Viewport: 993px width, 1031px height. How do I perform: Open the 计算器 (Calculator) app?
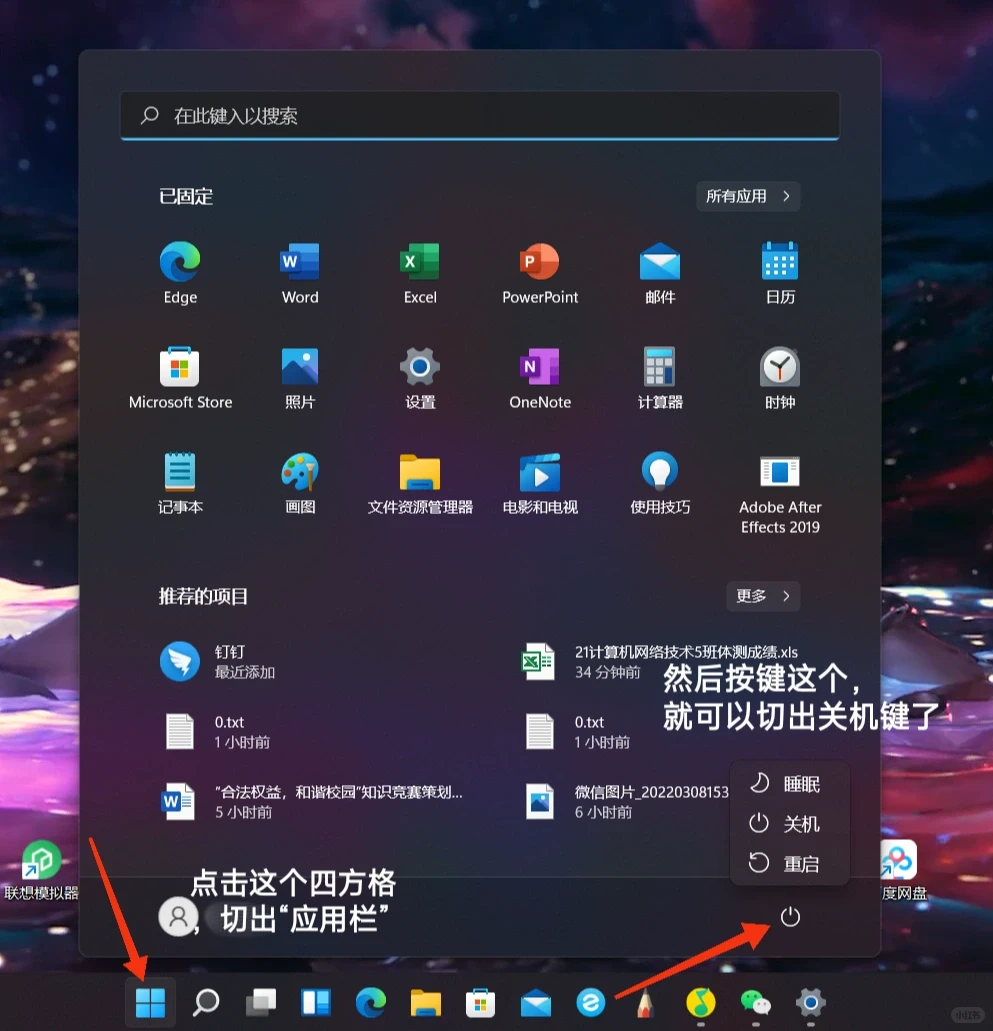coord(660,368)
